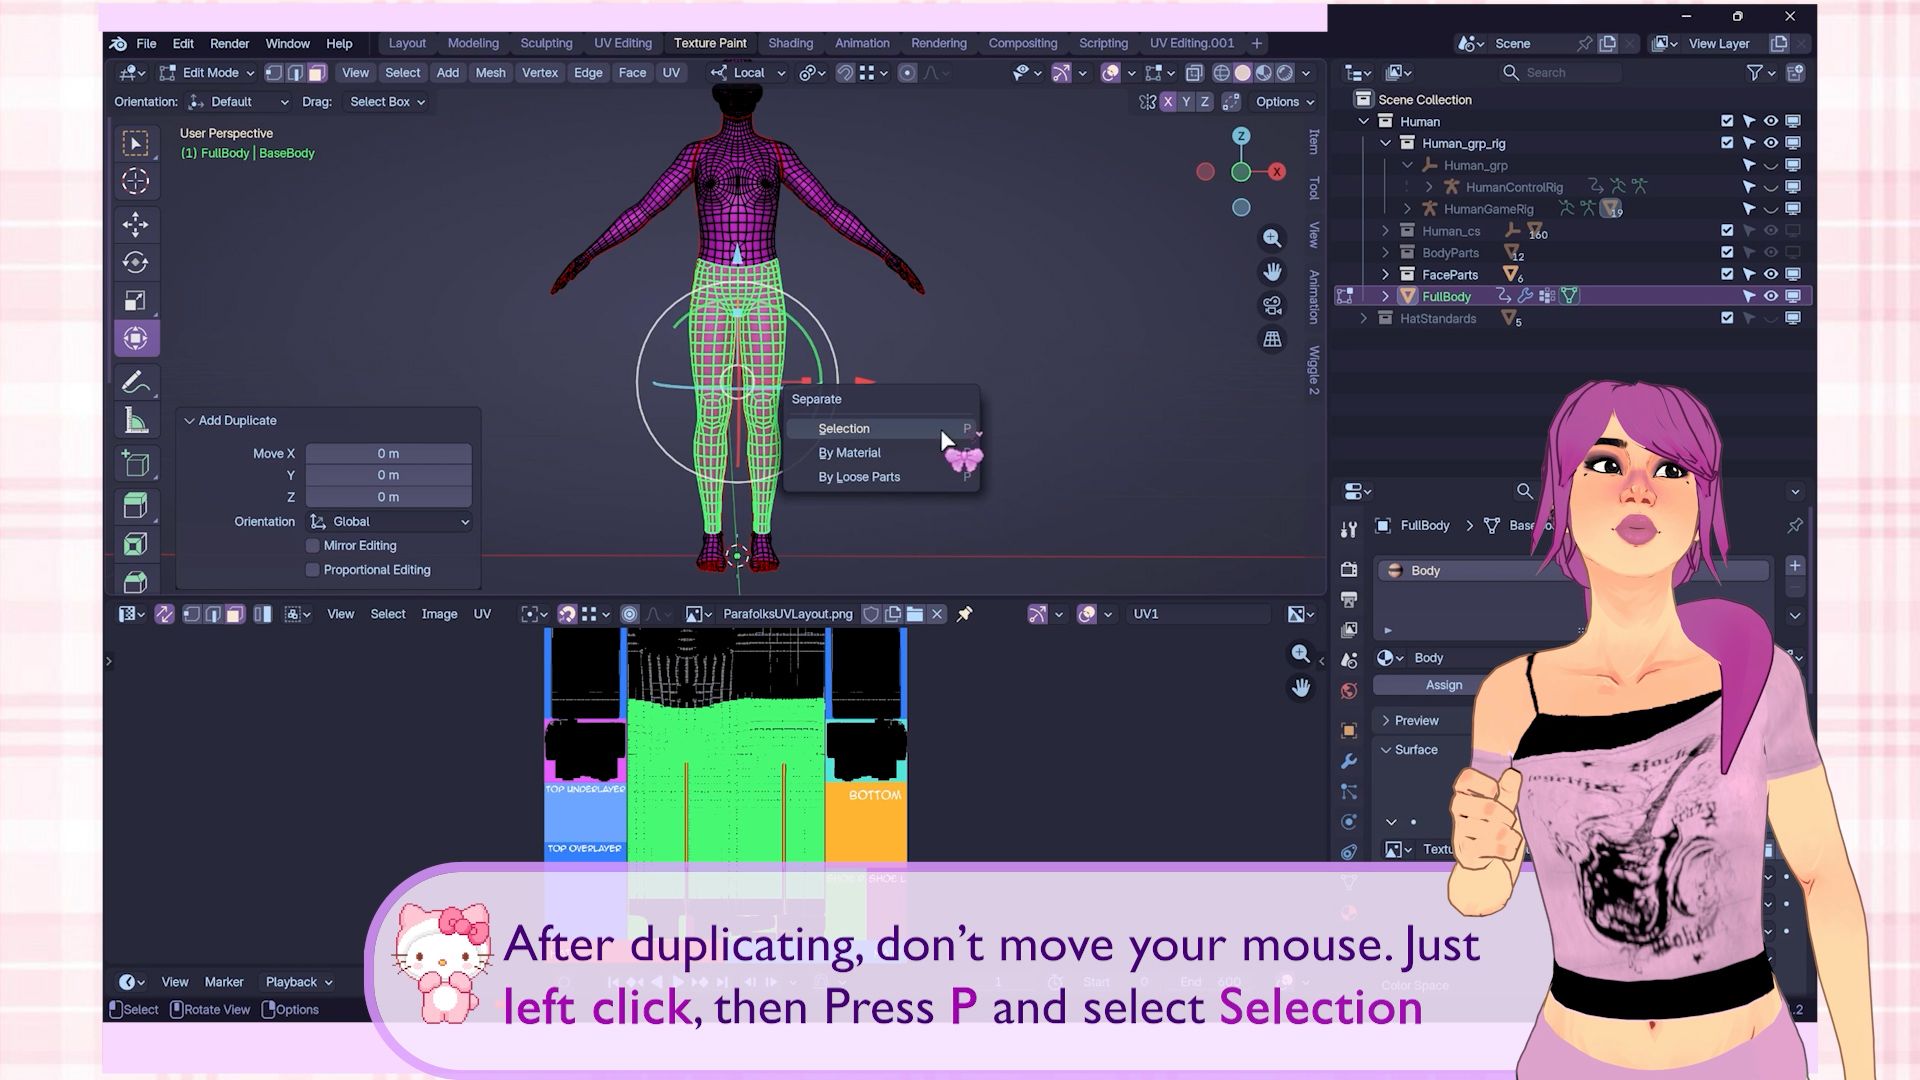The image size is (1920, 1080).
Task: Click the 3D viewport pan hand icon
Action: [x=1272, y=272]
